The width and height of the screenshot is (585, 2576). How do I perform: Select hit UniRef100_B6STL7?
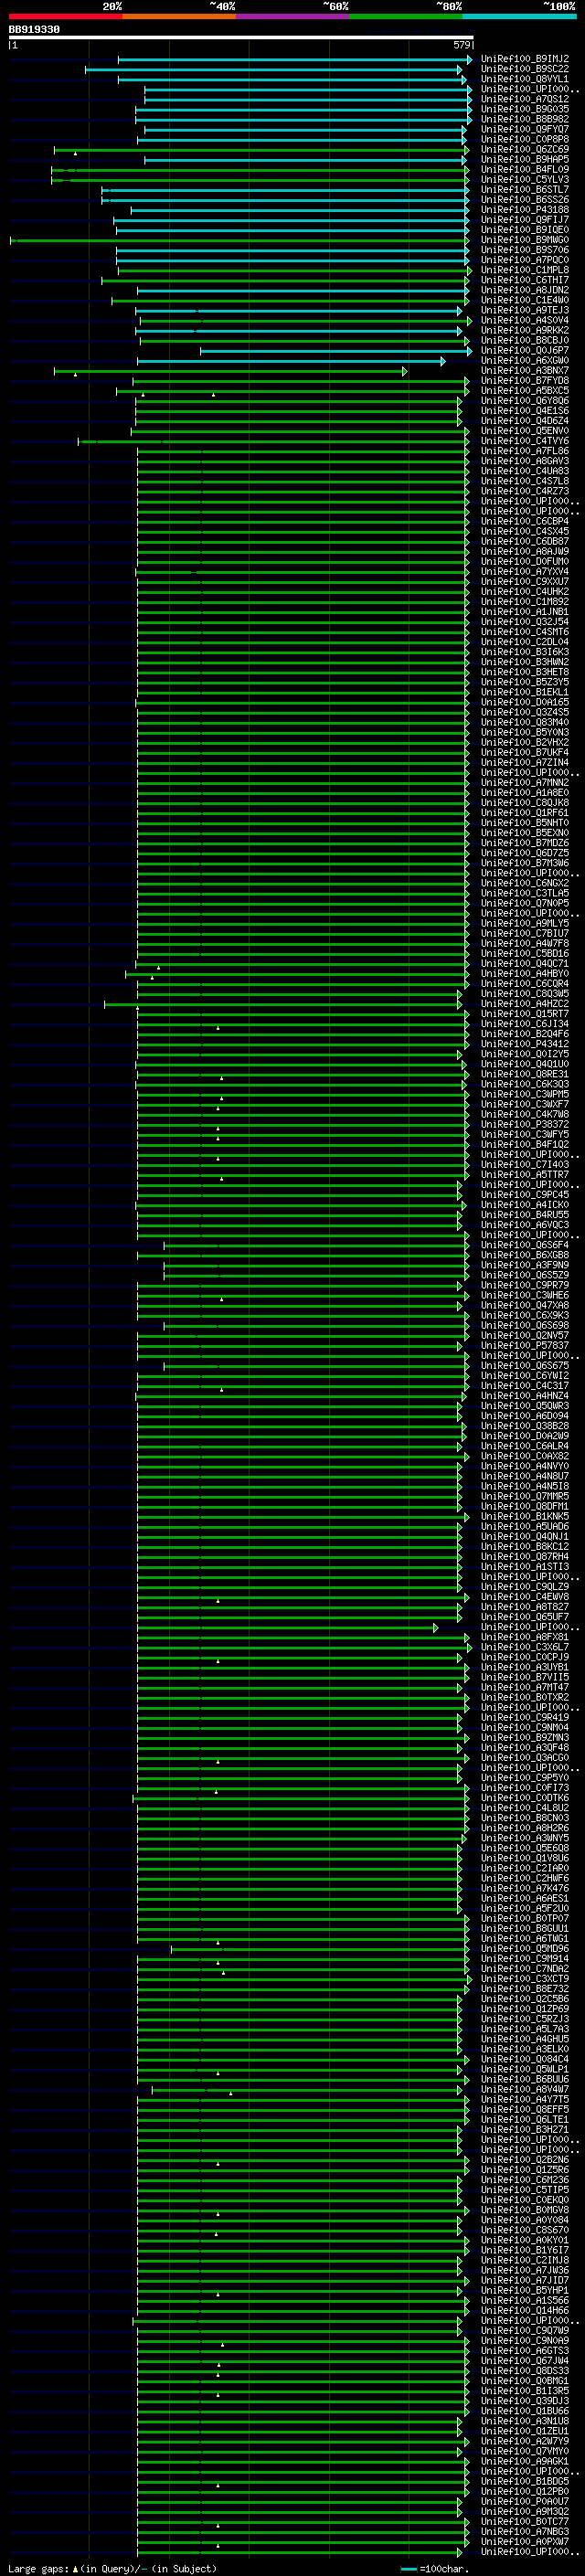click(525, 190)
